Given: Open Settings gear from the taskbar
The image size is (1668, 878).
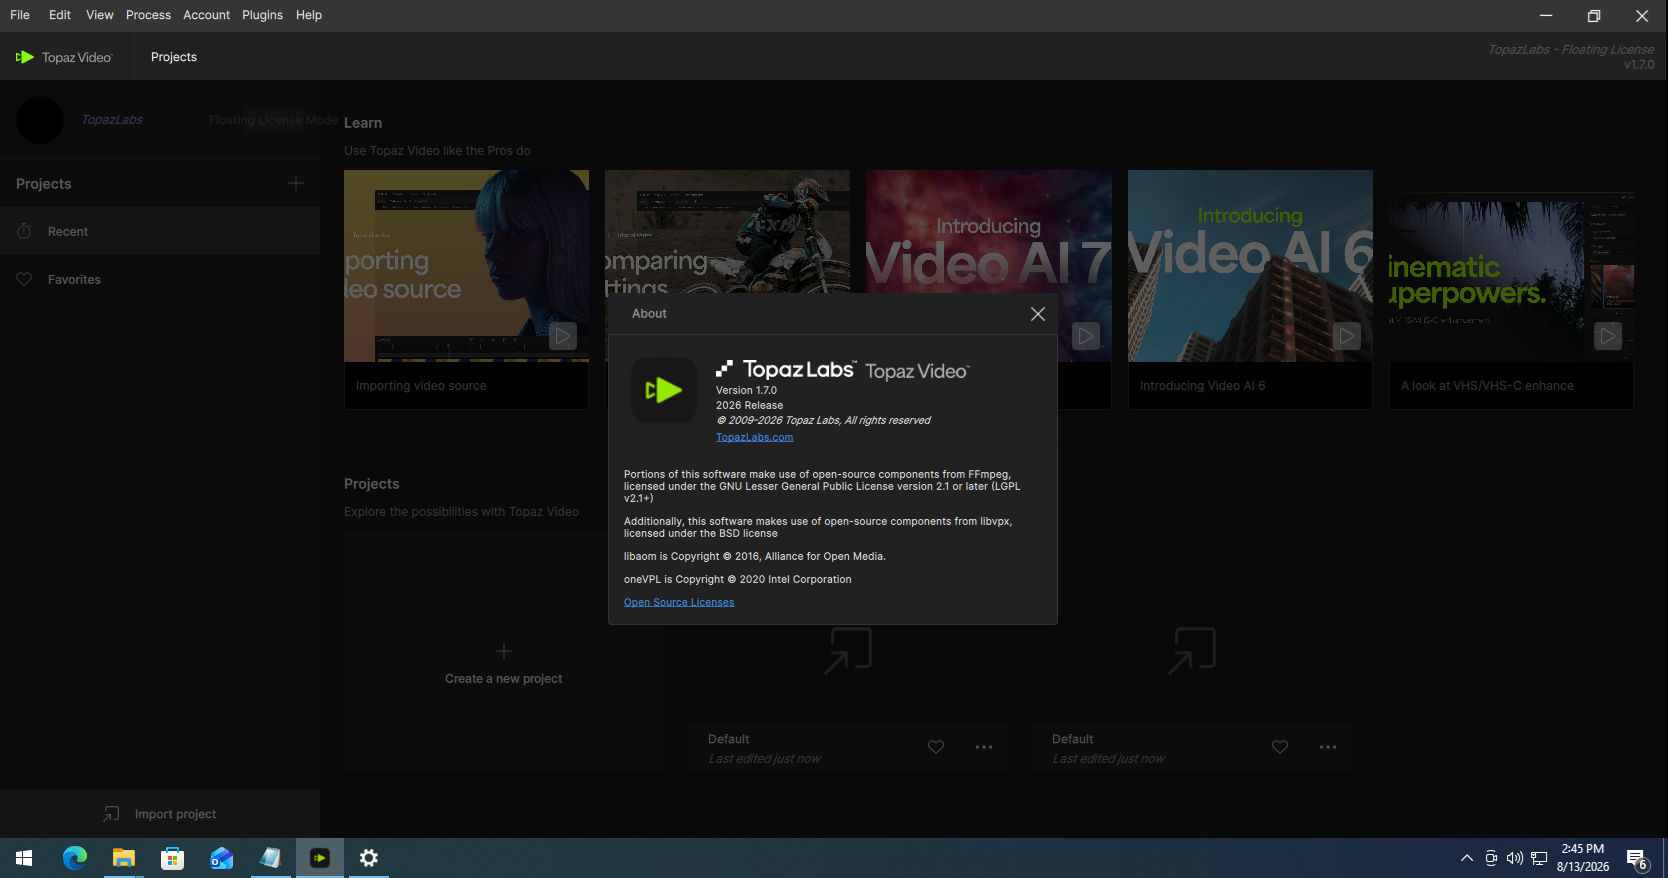Looking at the screenshot, I should click(x=368, y=858).
